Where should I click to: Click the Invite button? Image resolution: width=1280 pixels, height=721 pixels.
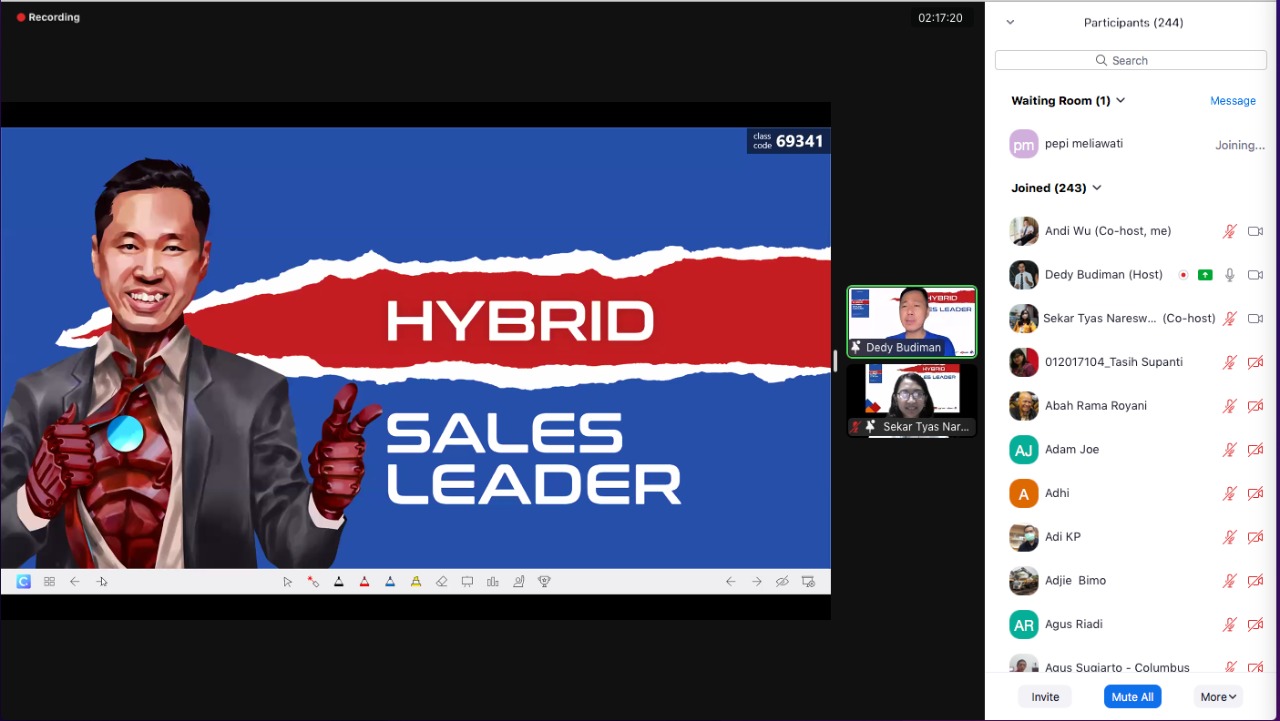pos(1045,697)
